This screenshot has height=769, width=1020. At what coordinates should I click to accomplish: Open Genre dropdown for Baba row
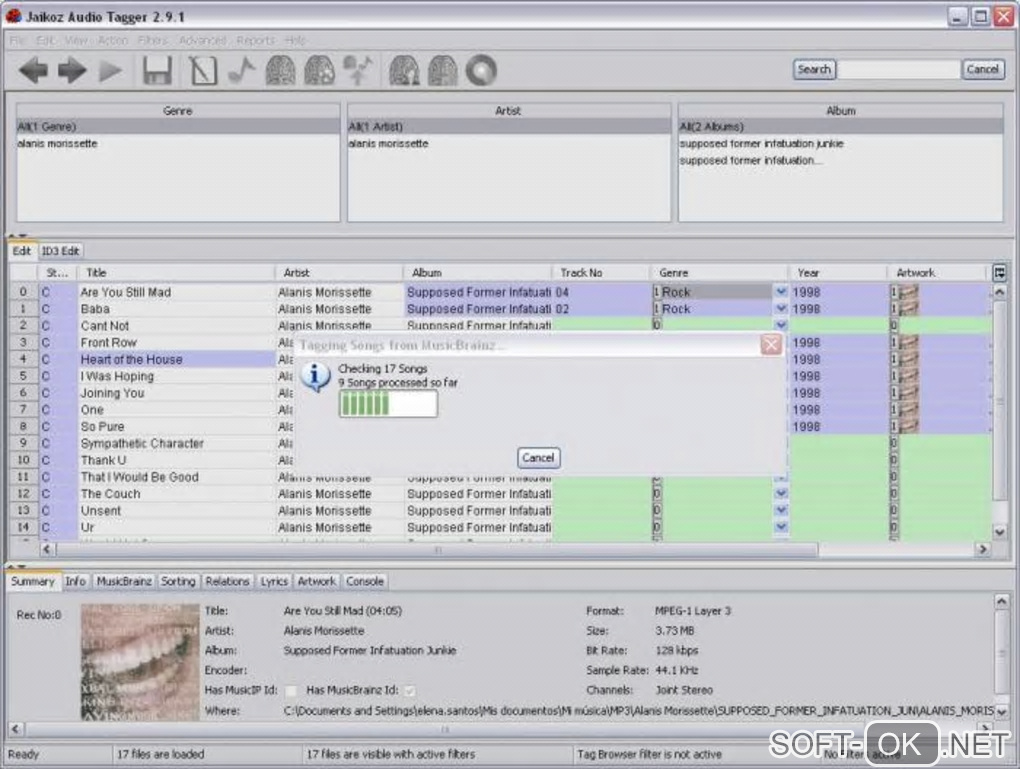[x=781, y=309]
